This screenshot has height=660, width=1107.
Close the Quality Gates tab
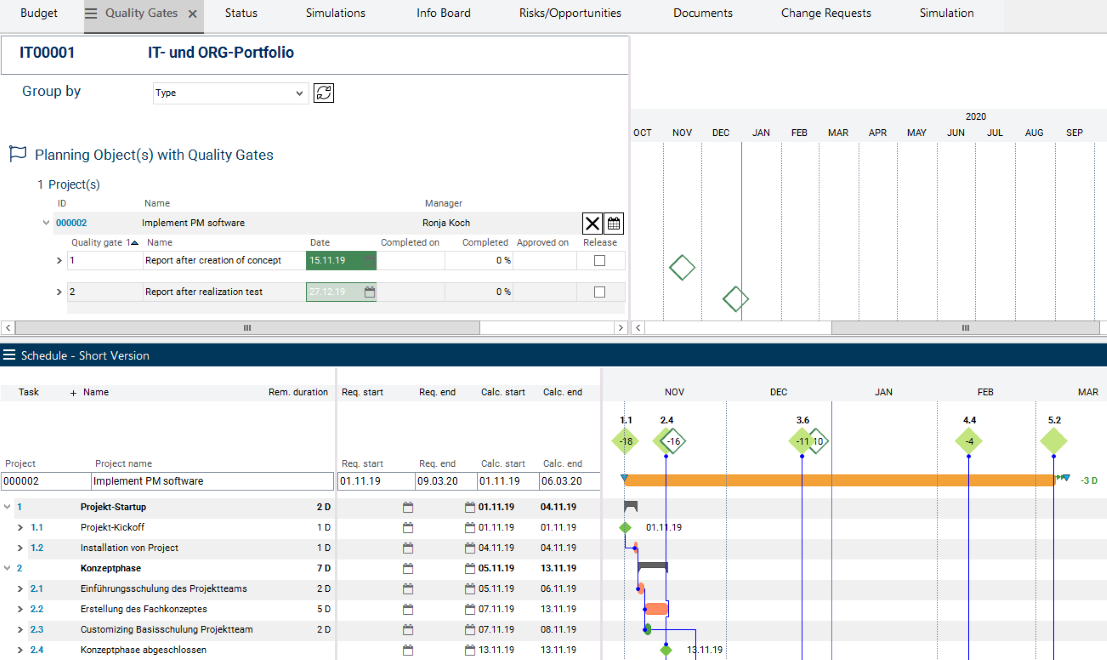(x=192, y=14)
